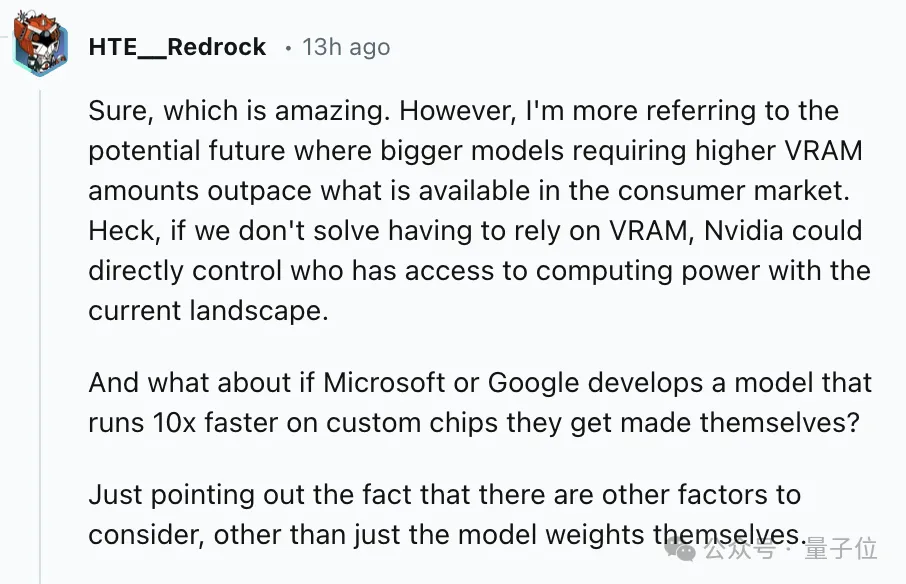Open the HTE__Redrock username profile link
906x584 pixels.
click(x=177, y=47)
